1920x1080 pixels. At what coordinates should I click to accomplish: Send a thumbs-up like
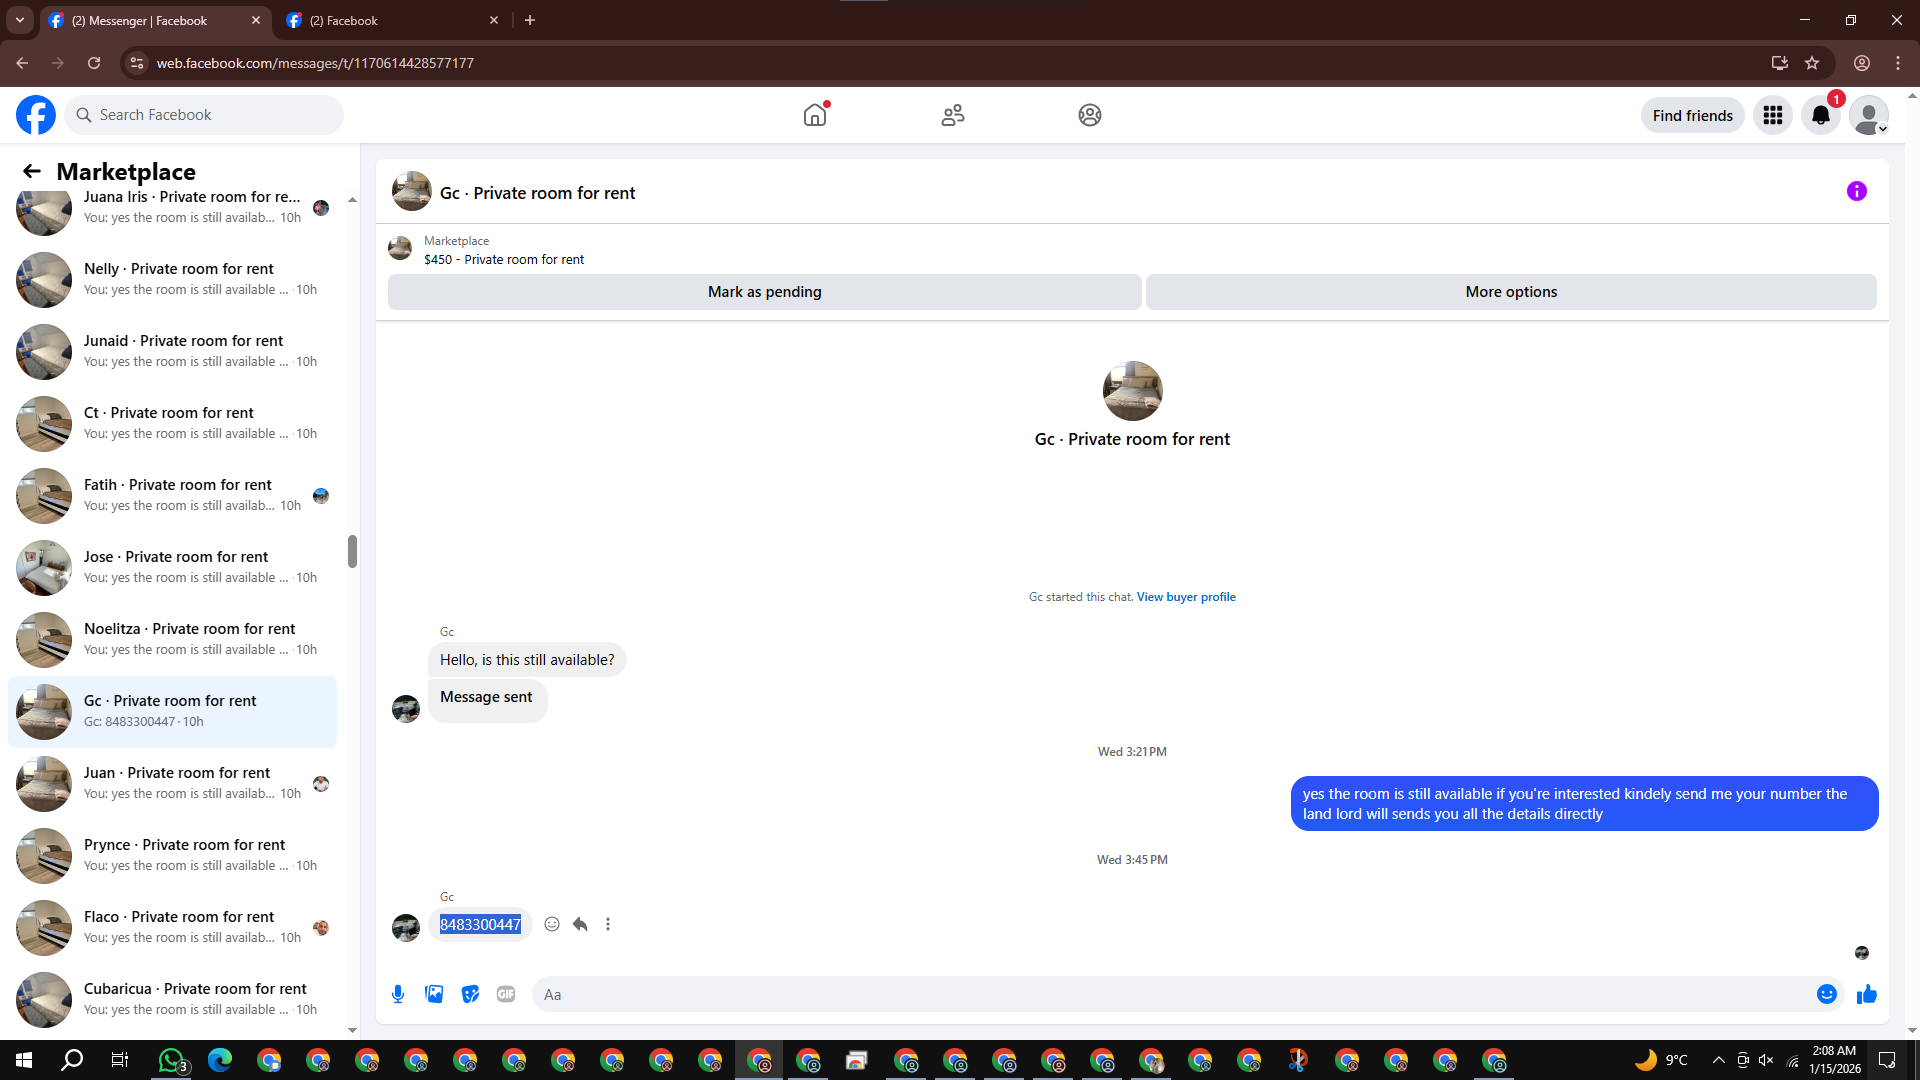(1866, 994)
